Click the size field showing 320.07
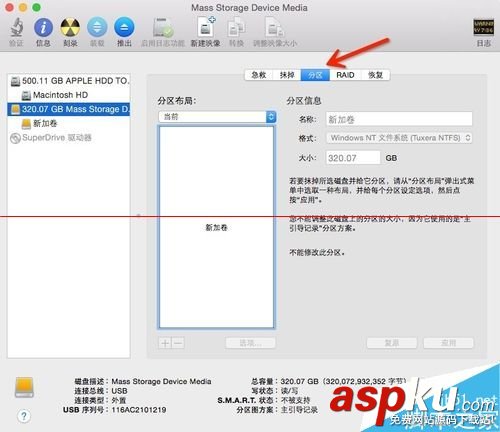Image resolution: width=500 pixels, height=432 pixels. click(x=353, y=158)
